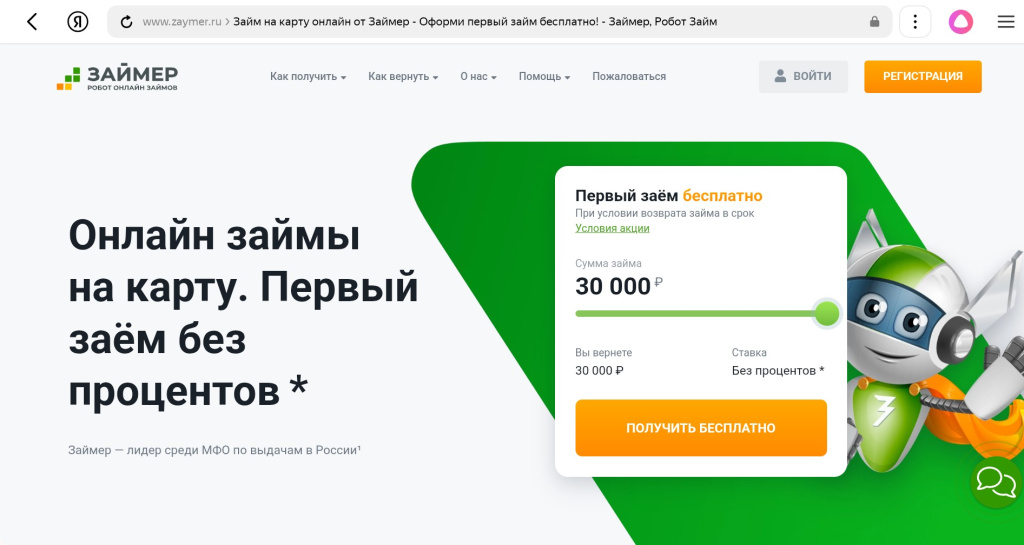Expand the "Как получить" dropdown
The height and width of the screenshot is (545, 1024).
tap(307, 77)
